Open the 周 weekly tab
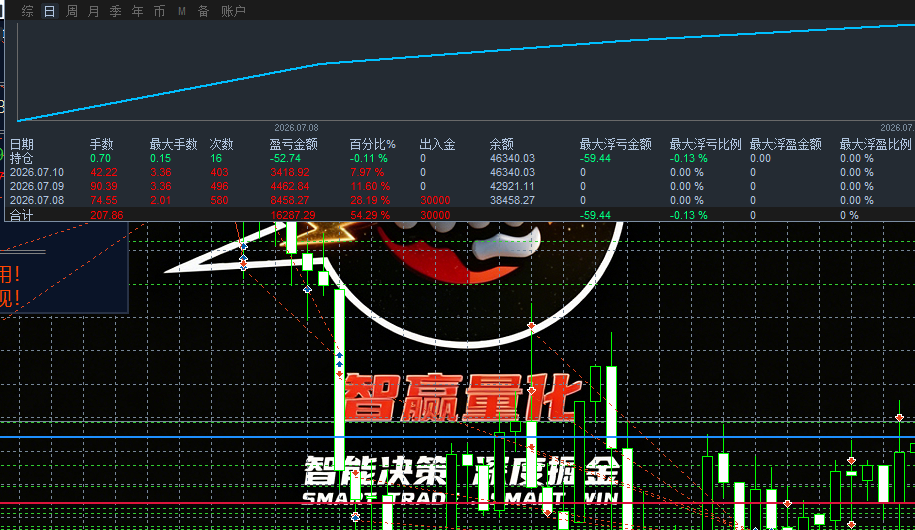Image resolution: width=915 pixels, height=530 pixels. coord(71,11)
